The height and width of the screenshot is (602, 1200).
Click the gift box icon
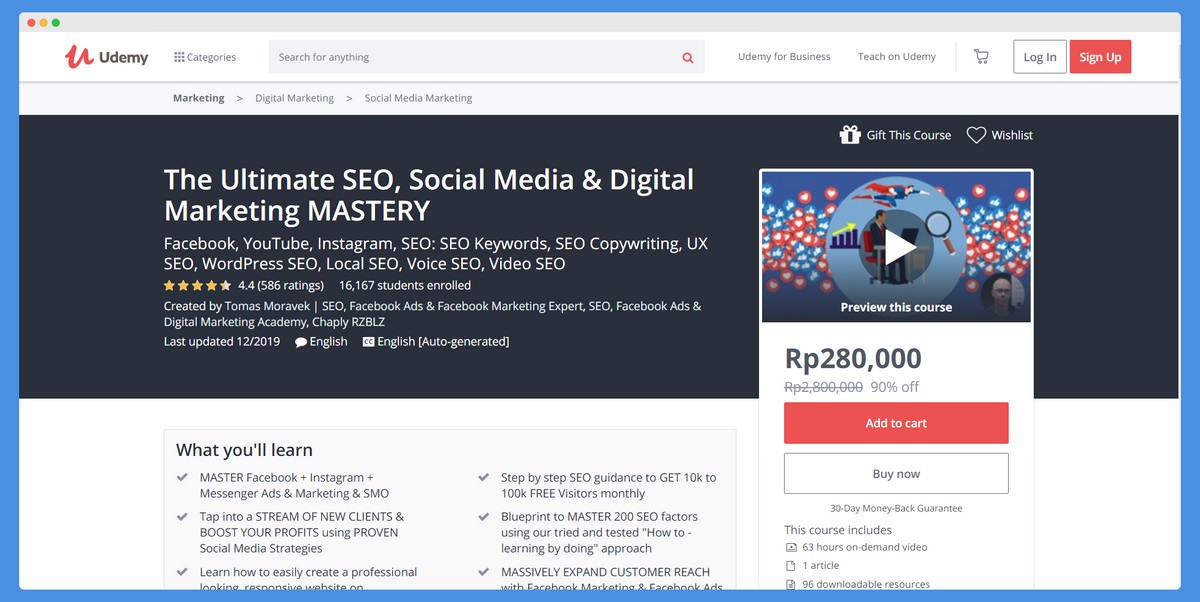850,135
